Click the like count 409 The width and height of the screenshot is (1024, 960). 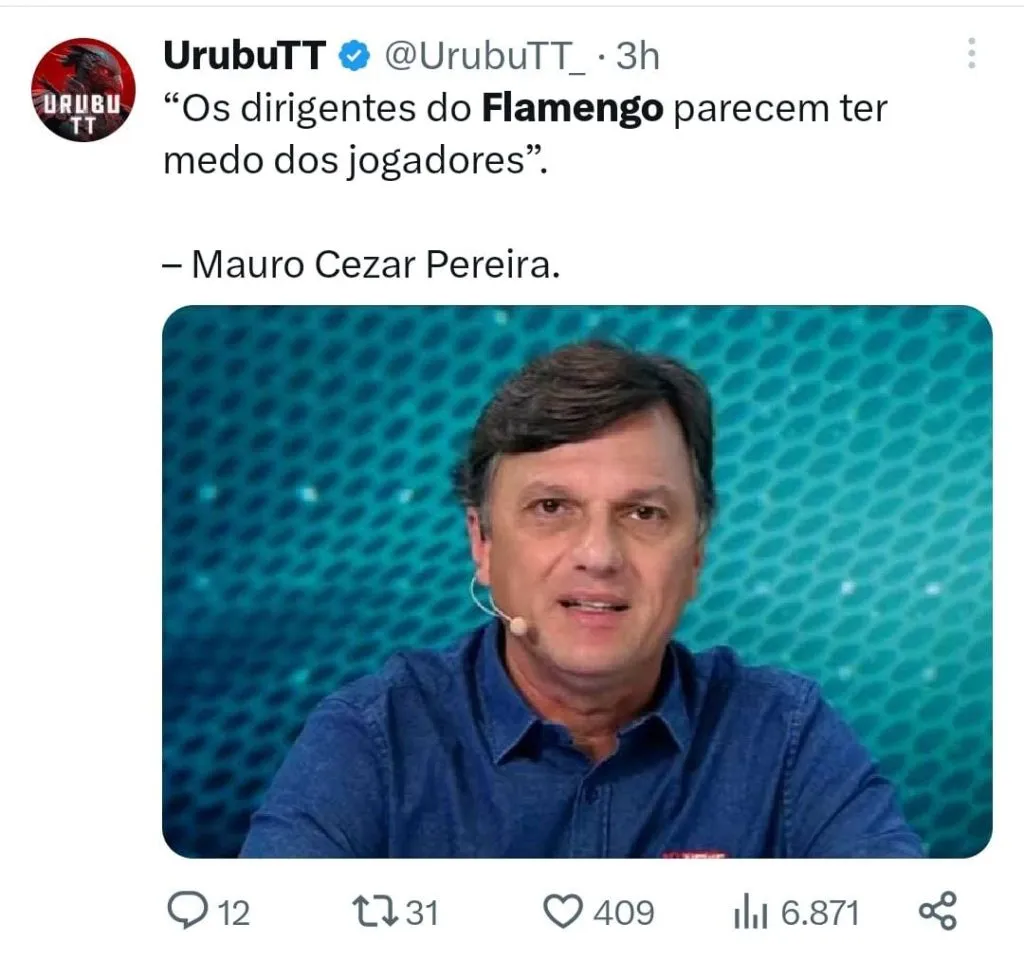tap(623, 913)
